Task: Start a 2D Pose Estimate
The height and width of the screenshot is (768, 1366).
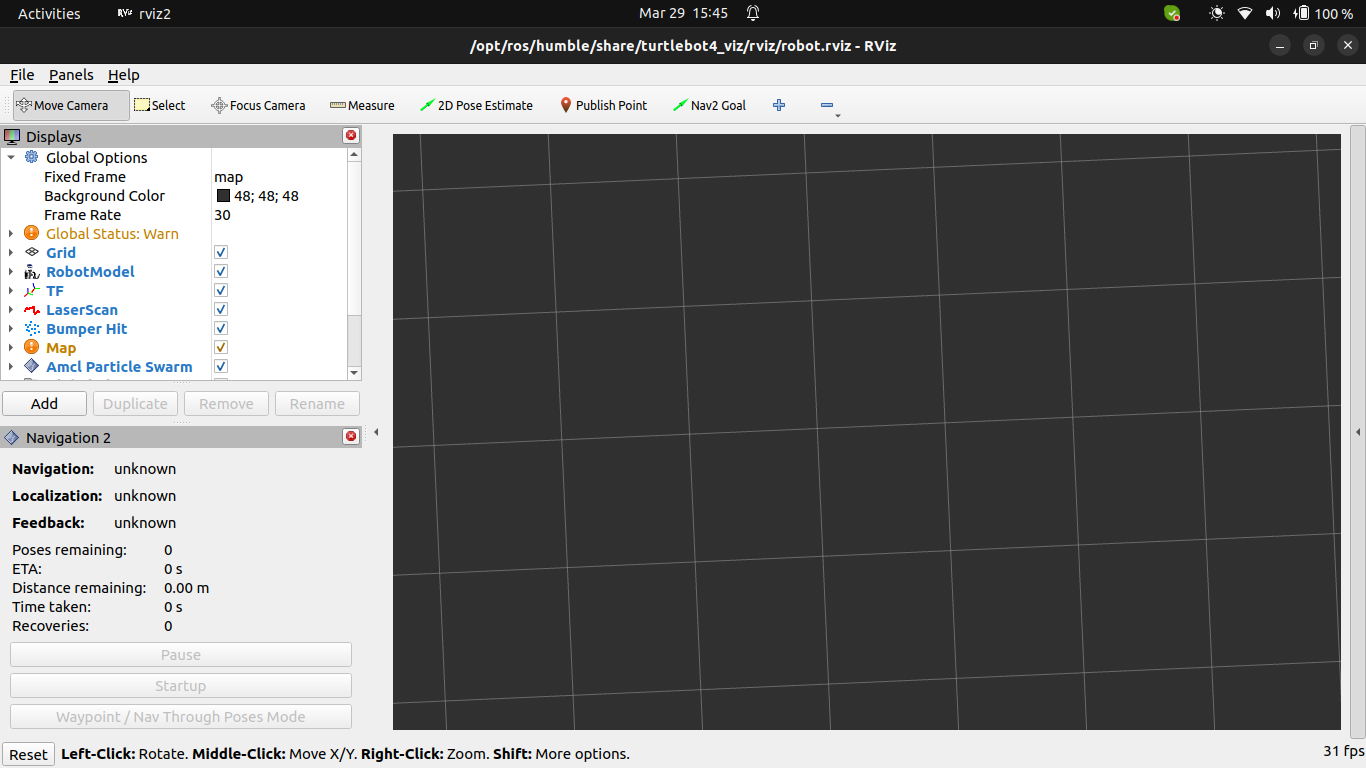Action: (x=476, y=105)
